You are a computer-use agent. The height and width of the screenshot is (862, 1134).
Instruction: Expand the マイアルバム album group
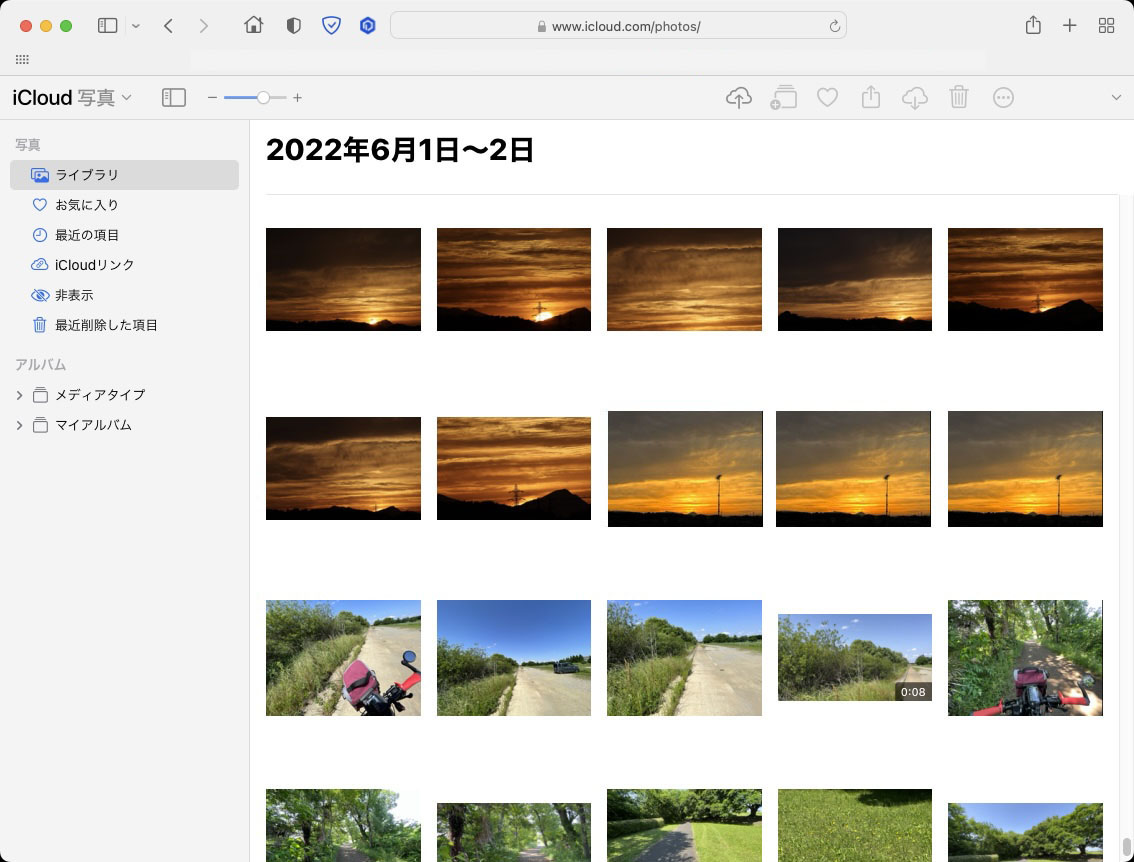click(20, 425)
